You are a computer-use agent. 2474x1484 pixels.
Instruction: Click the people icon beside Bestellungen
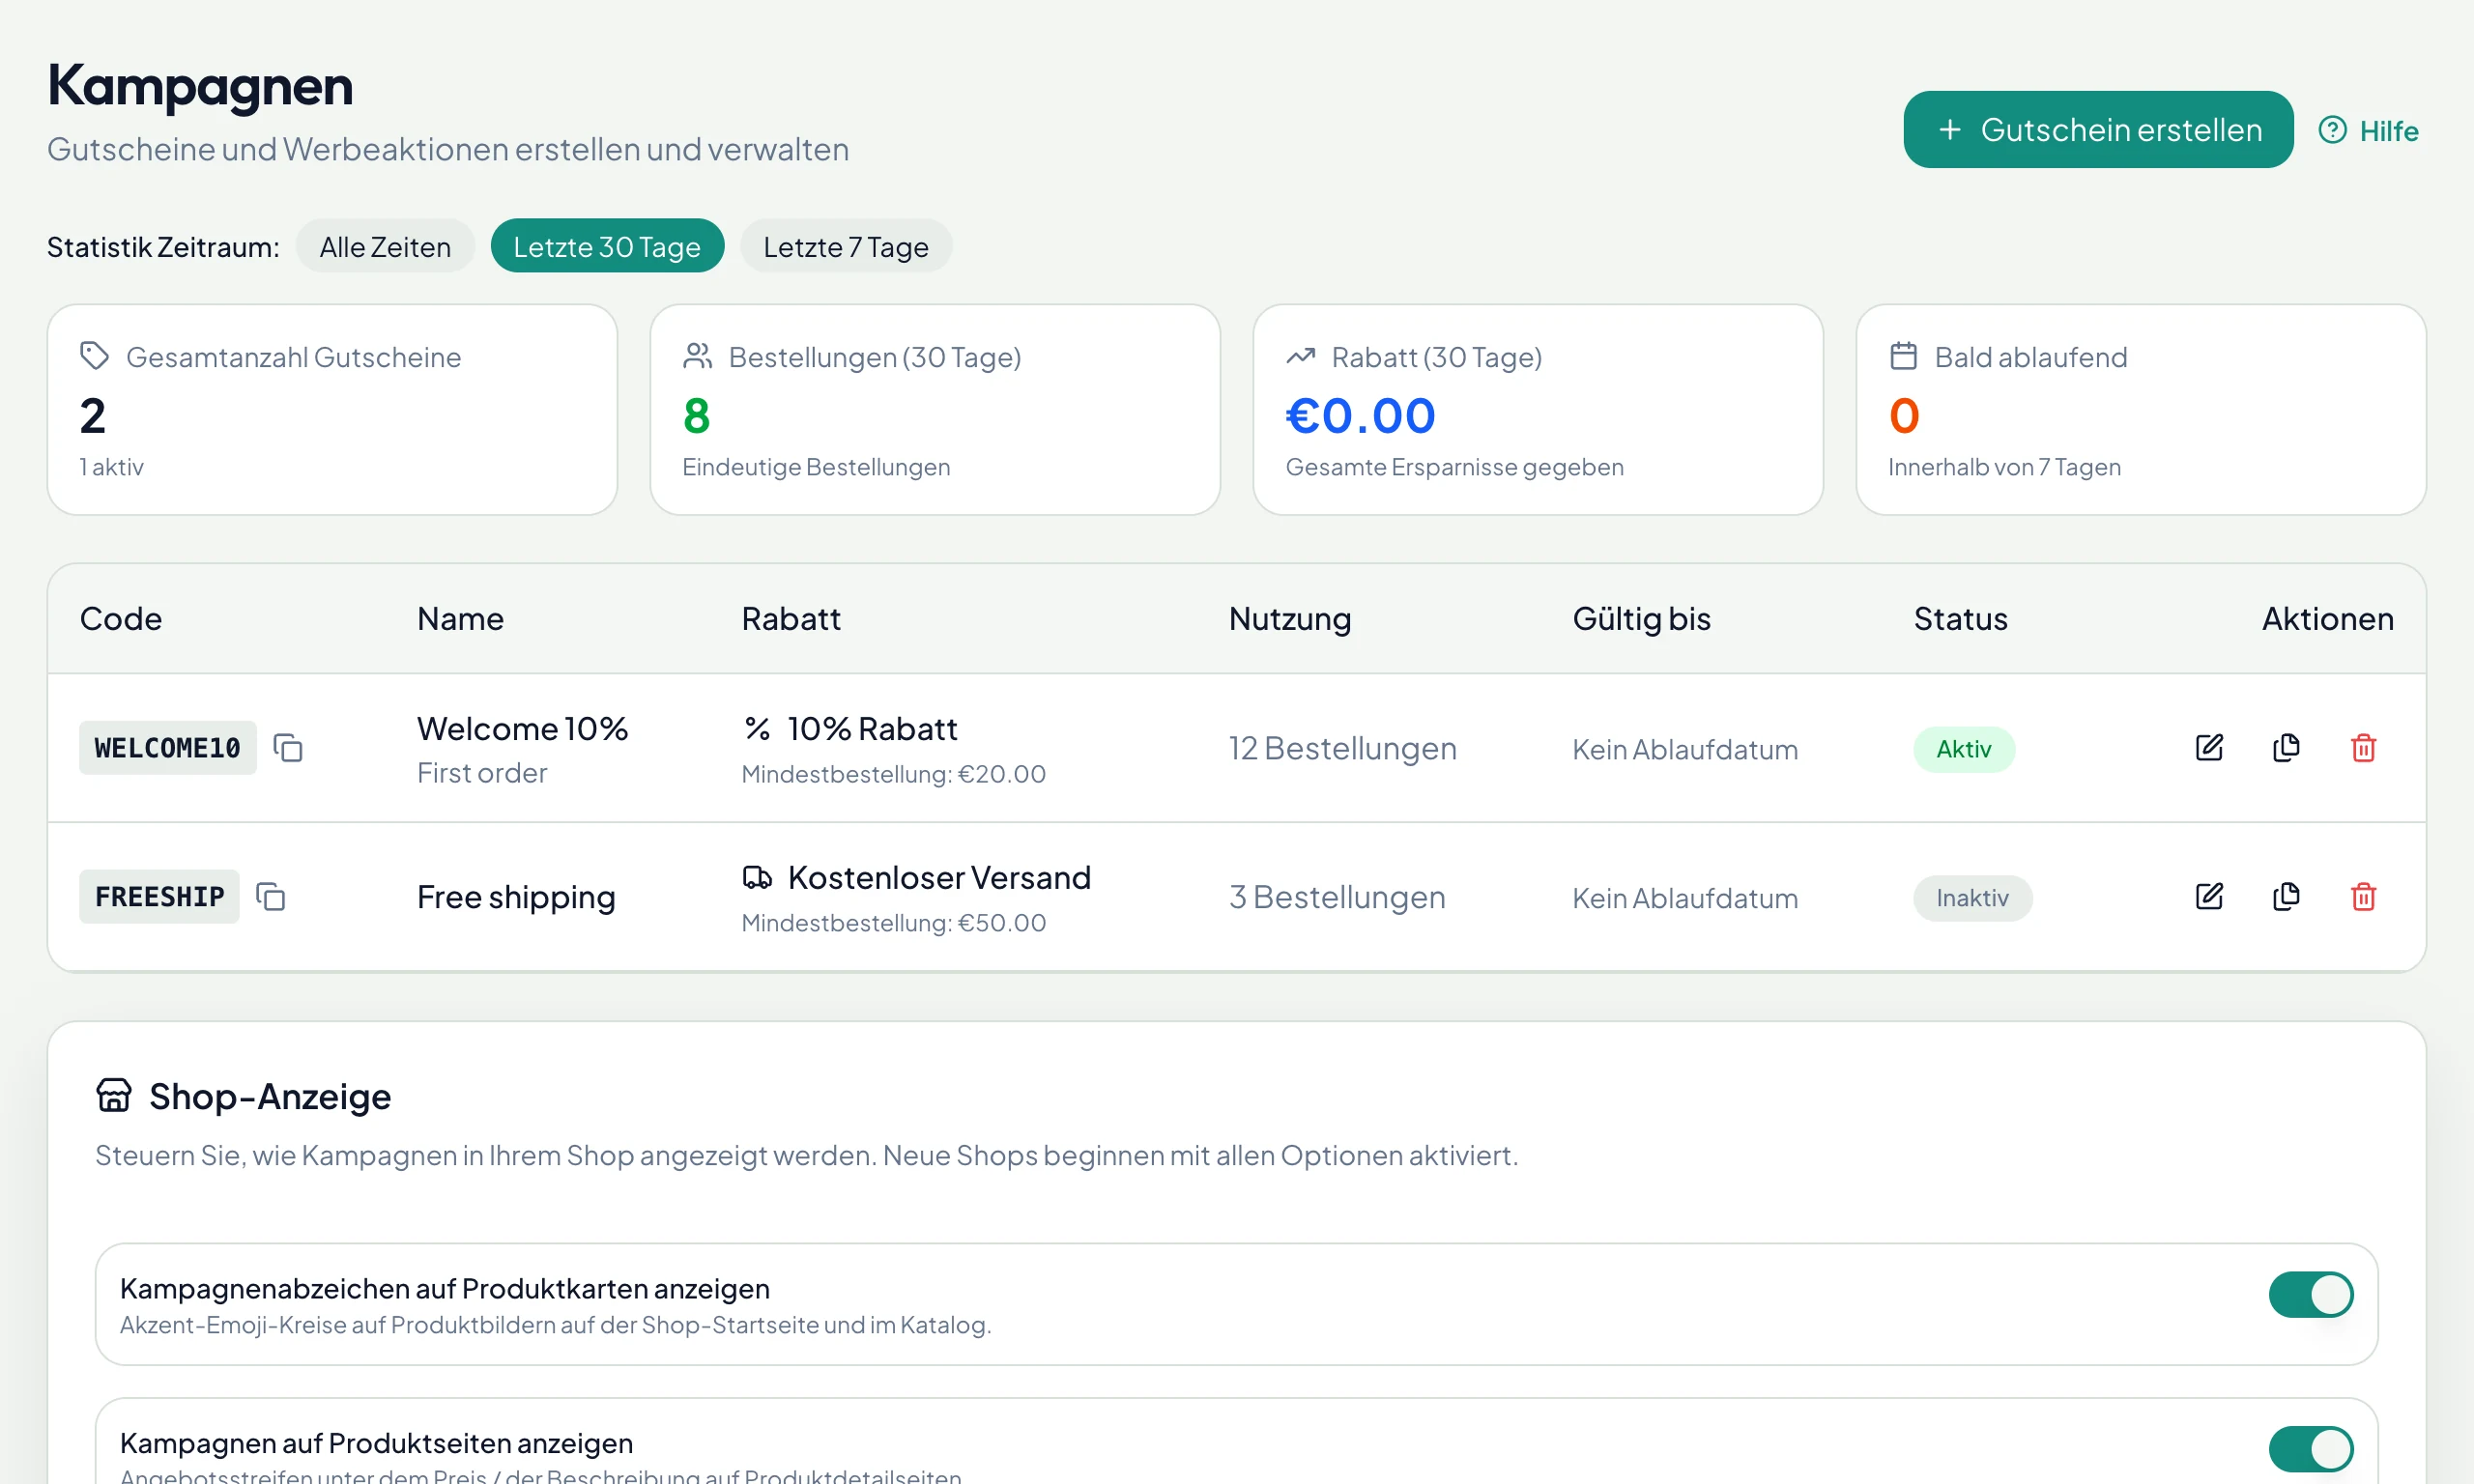(697, 356)
